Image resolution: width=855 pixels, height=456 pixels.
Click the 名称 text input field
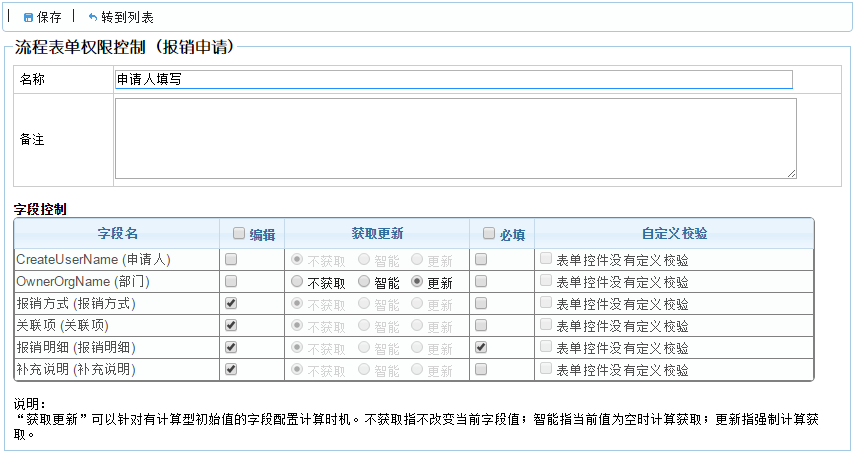(x=453, y=80)
